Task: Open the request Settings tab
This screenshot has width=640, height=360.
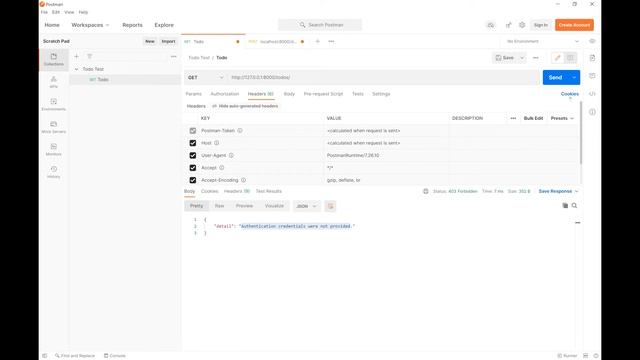Action: [x=381, y=94]
